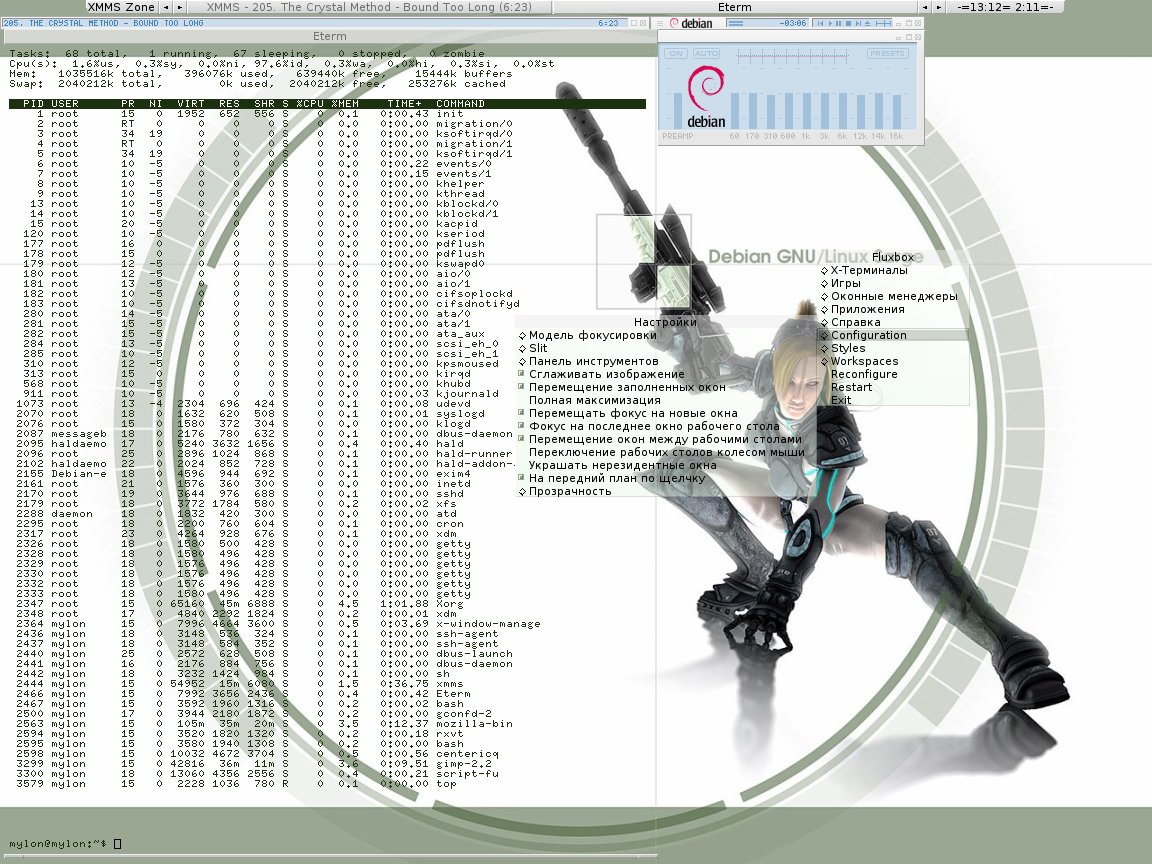The image size is (1152, 864).
Task: Toggle Фокус на последнее окно рабочего стола
Action: 666,427
